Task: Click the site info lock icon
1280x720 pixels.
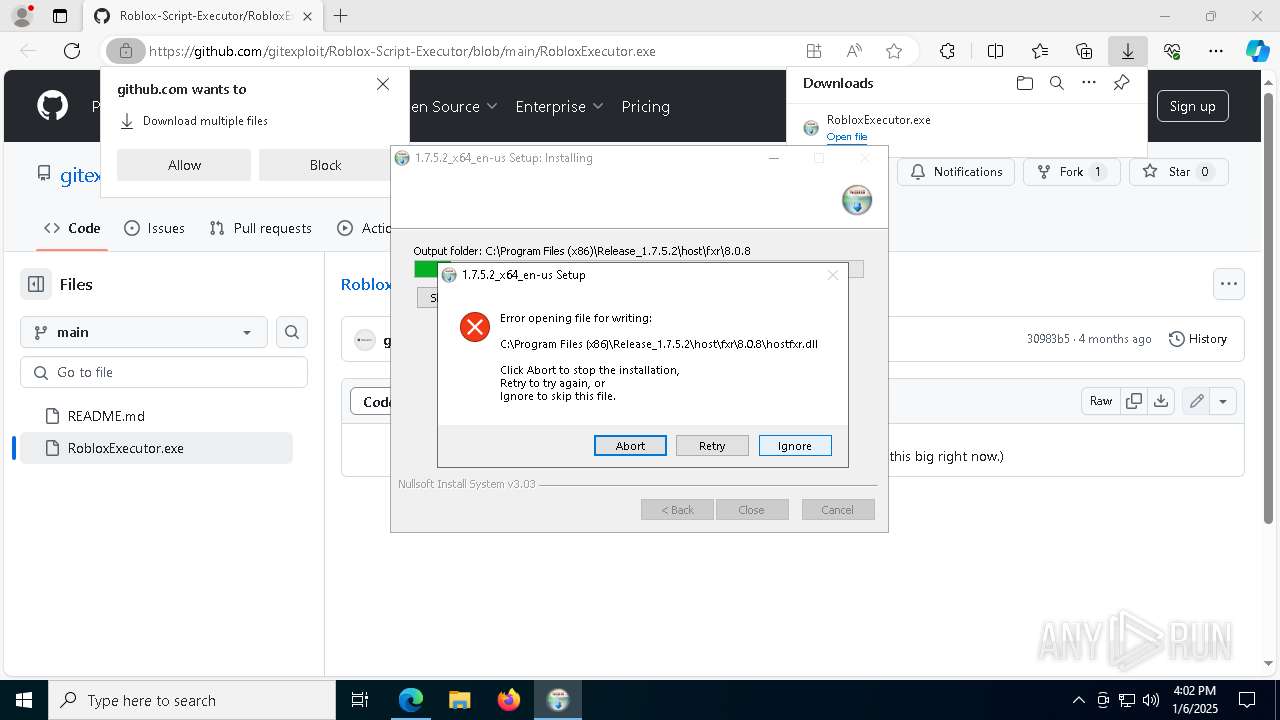Action: click(126, 51)
